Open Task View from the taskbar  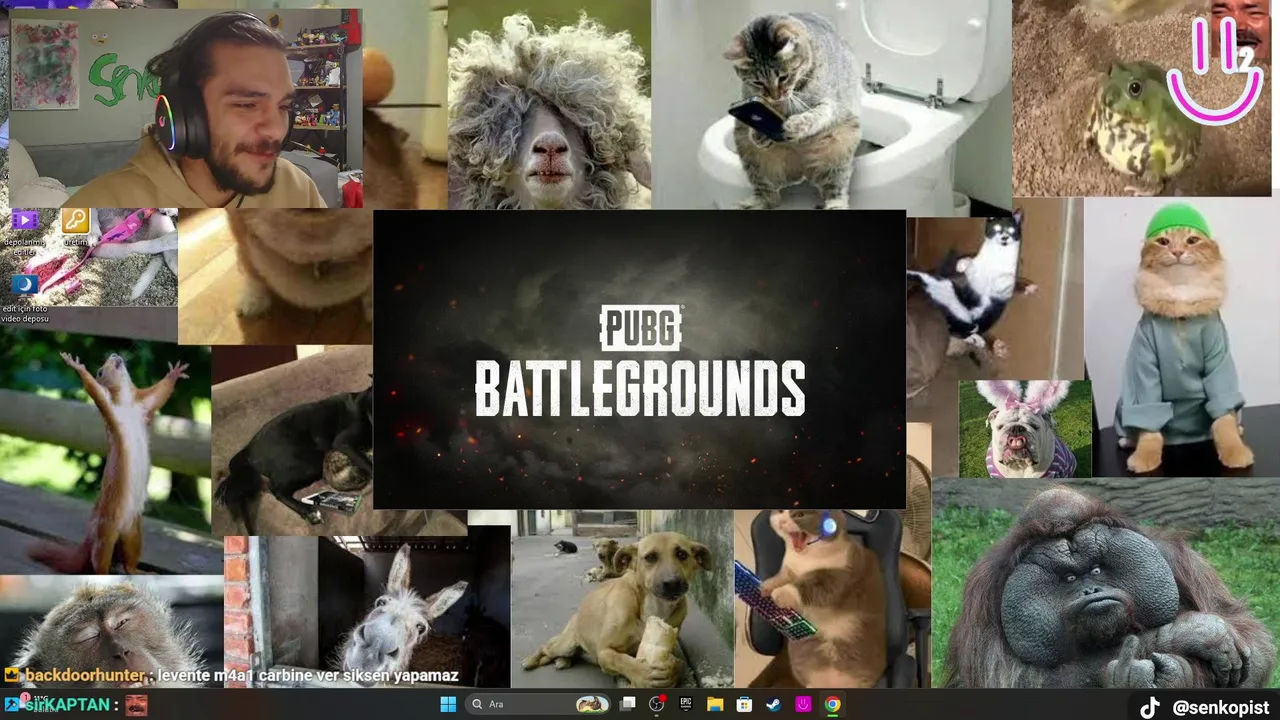click(628, 704)
